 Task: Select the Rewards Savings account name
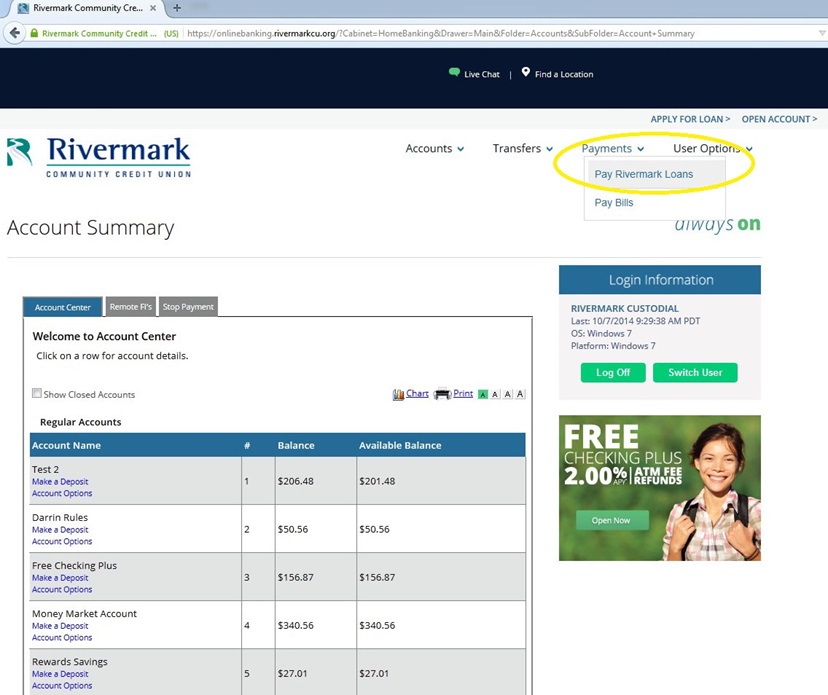[69, 662]
